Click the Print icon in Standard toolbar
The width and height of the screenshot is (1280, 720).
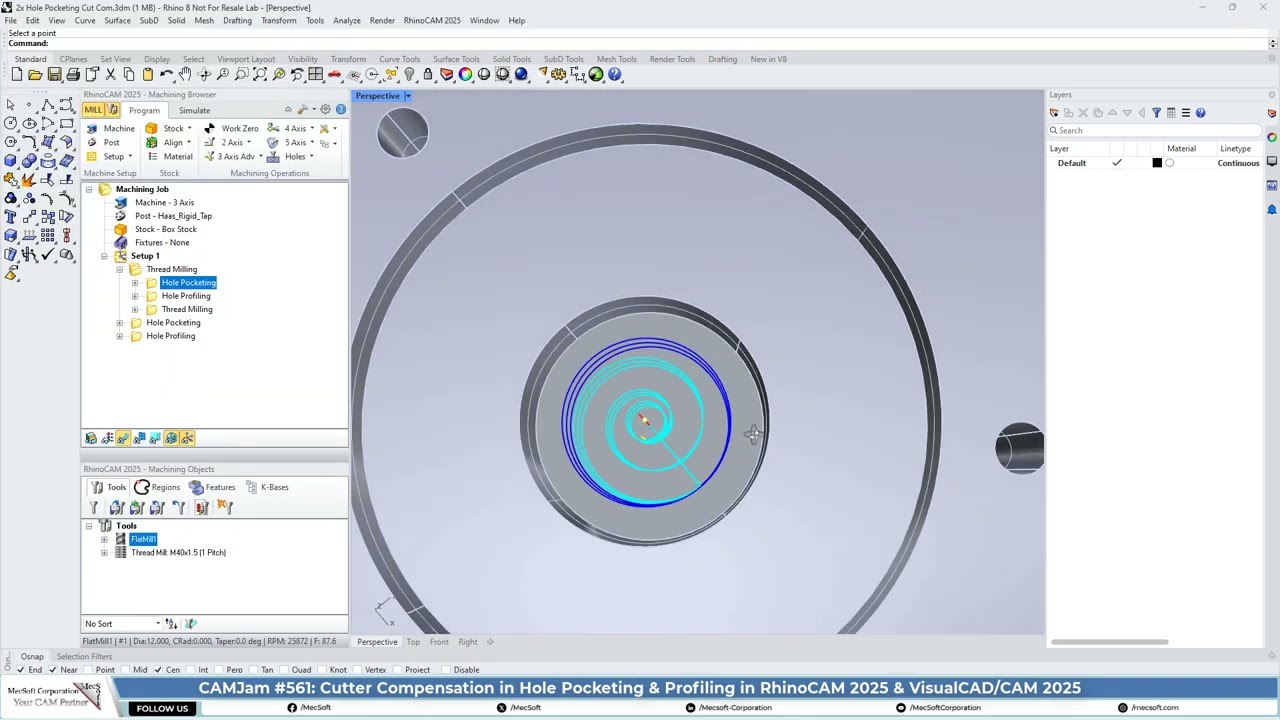[x=73, y=75]
